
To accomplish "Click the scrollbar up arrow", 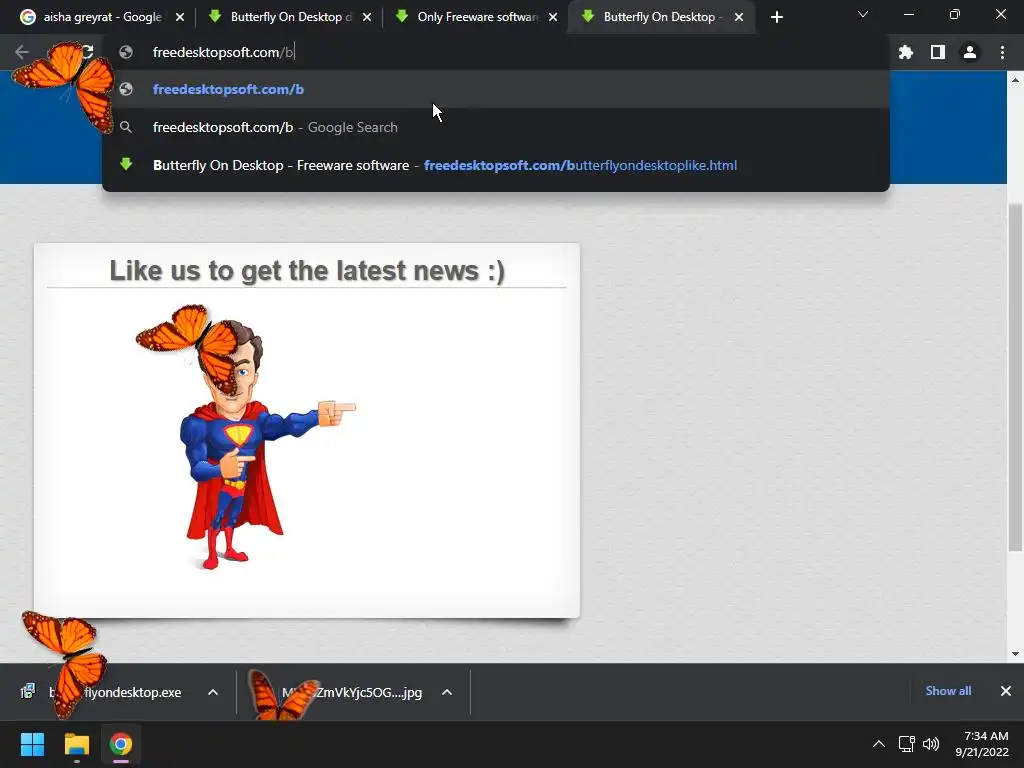I will [x=1015, y=80].
